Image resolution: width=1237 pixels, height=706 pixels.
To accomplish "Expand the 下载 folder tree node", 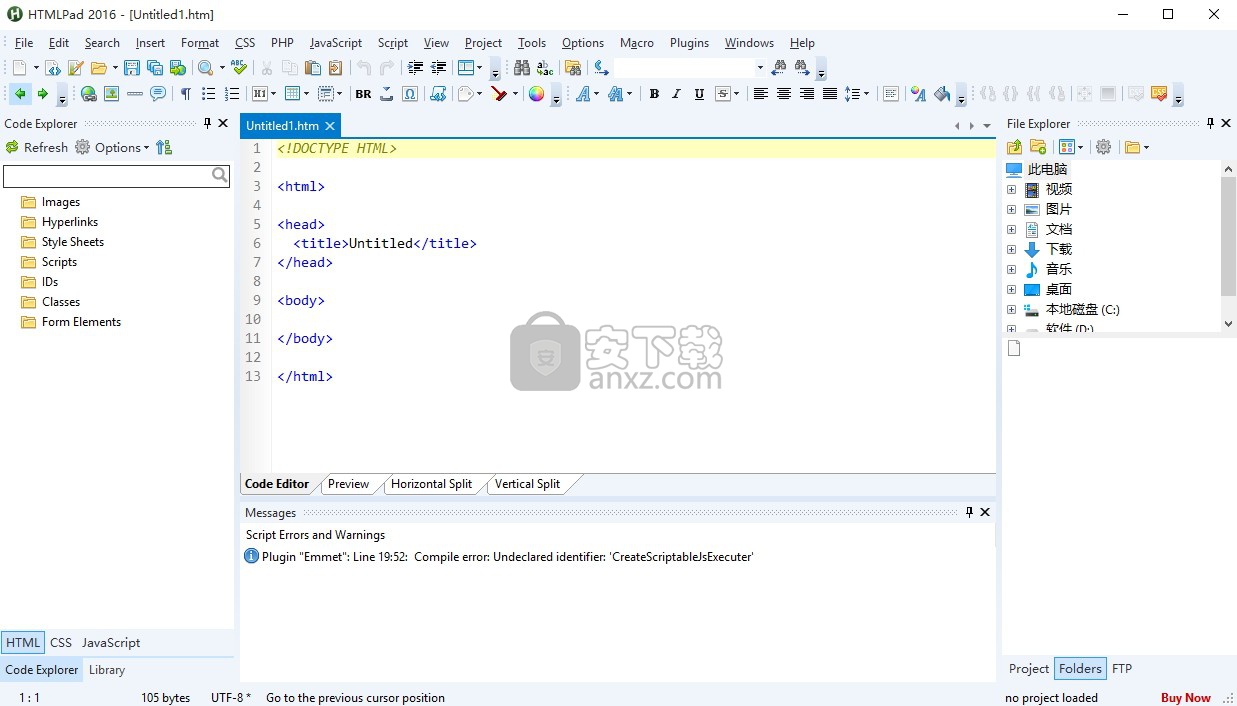I will (x=1011, y=249).
